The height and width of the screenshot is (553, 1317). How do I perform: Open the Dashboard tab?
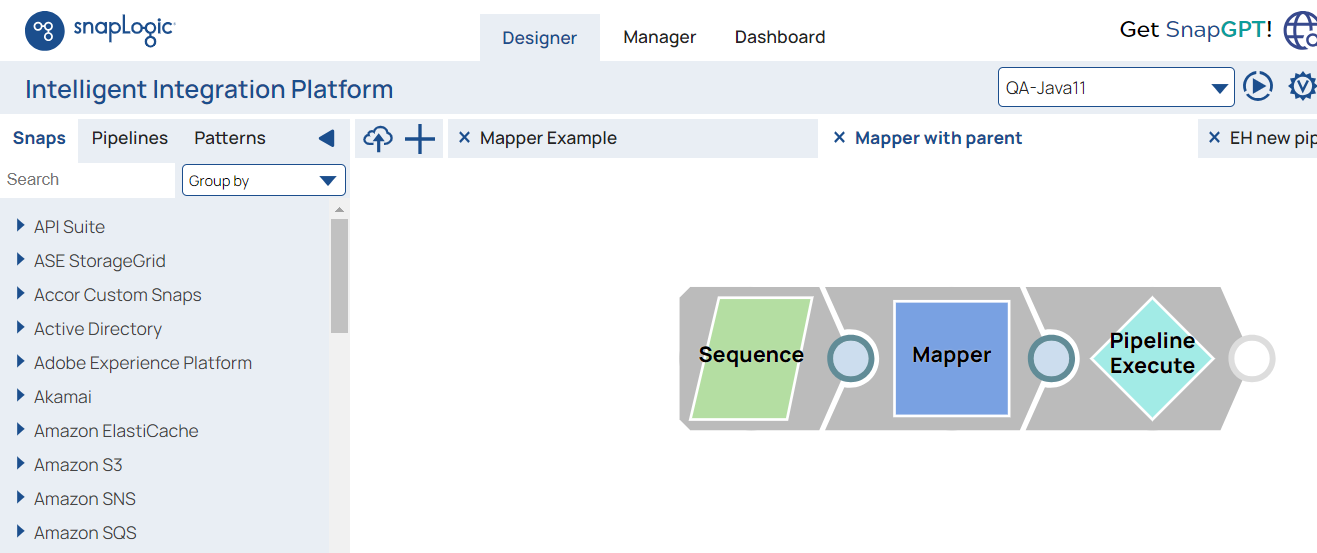click(779, 37)
